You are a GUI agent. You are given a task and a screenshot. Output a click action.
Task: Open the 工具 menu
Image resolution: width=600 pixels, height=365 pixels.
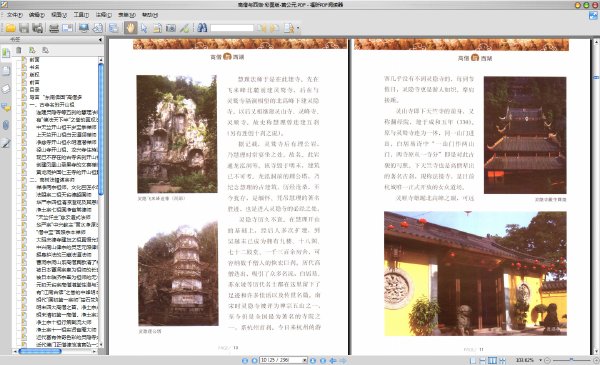pyautogui.click(x=81, y=15)
